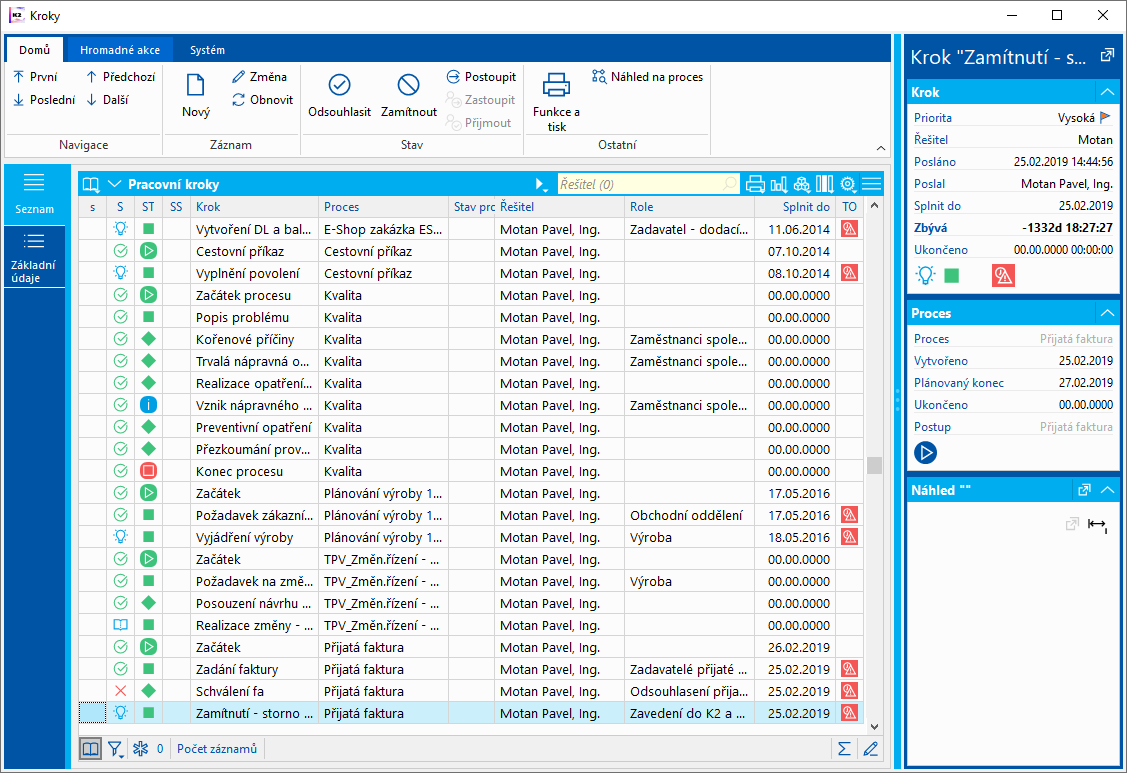The height and width of the screenshot is (773, 1127).
Task: Switch to Hromadné akce ribbon tab
Action: click(119, 50)
